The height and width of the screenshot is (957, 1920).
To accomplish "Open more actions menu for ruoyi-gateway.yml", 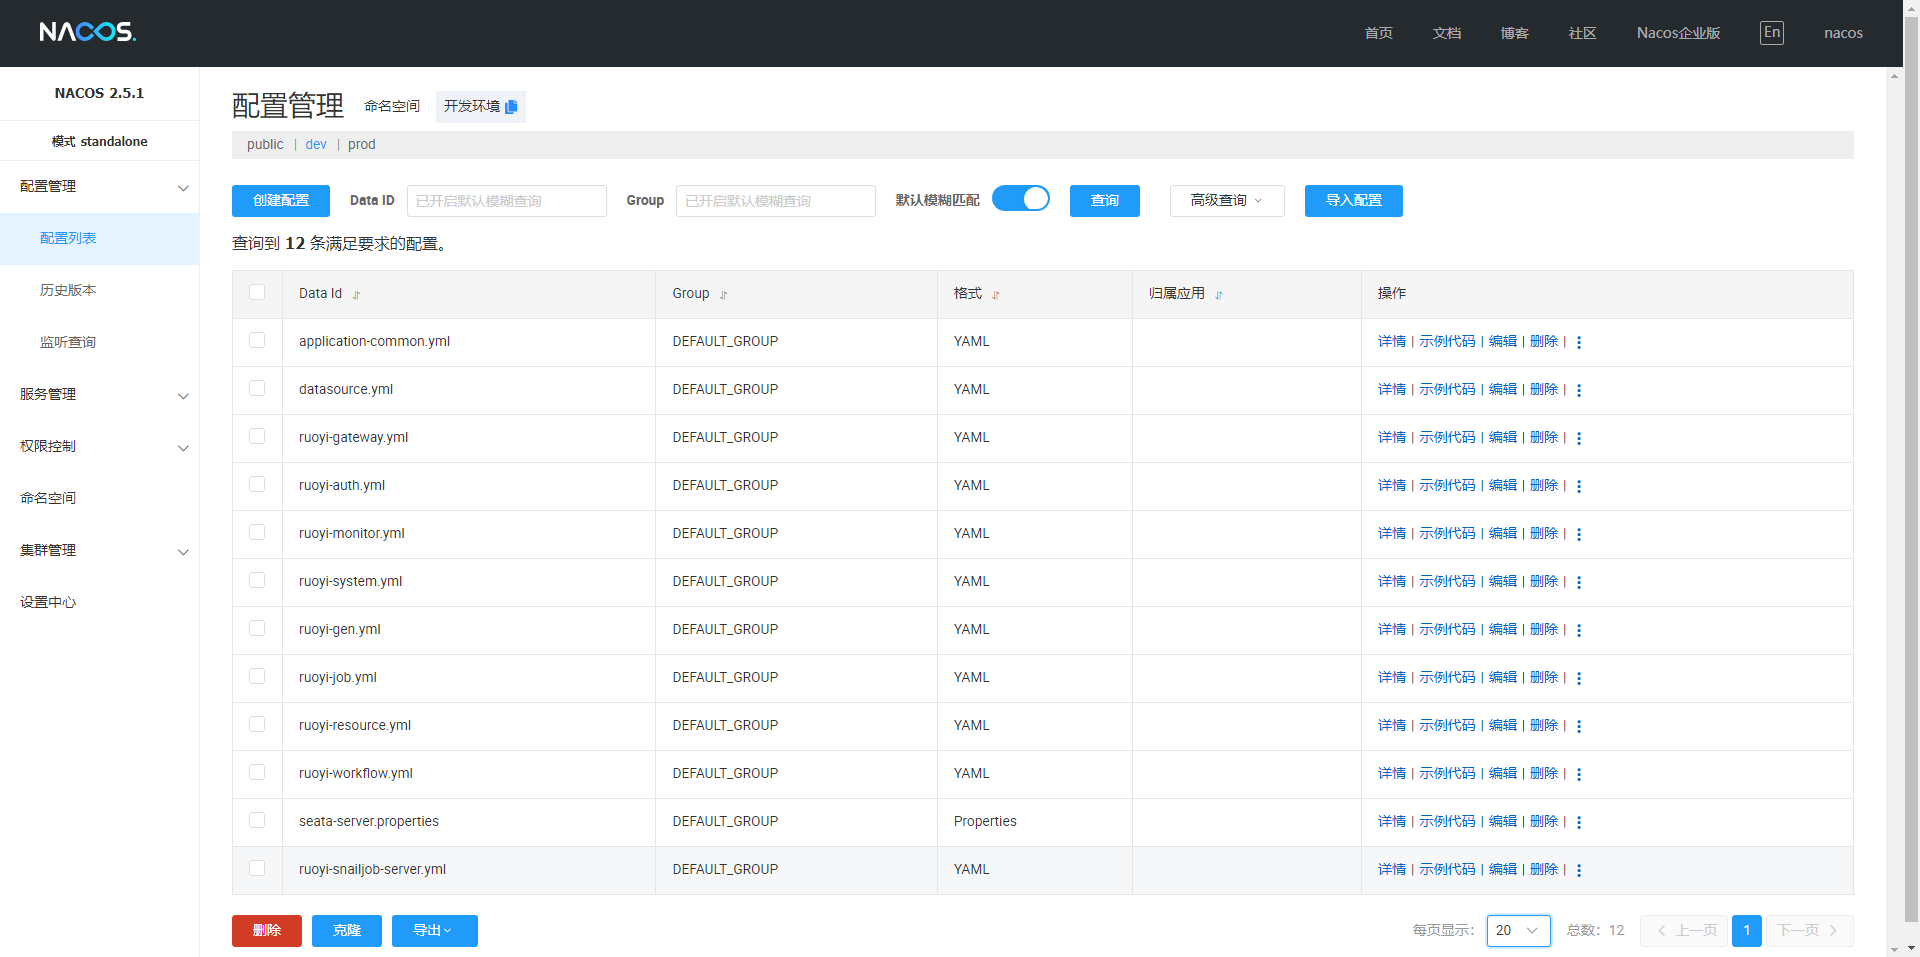I will point(1579,438).
